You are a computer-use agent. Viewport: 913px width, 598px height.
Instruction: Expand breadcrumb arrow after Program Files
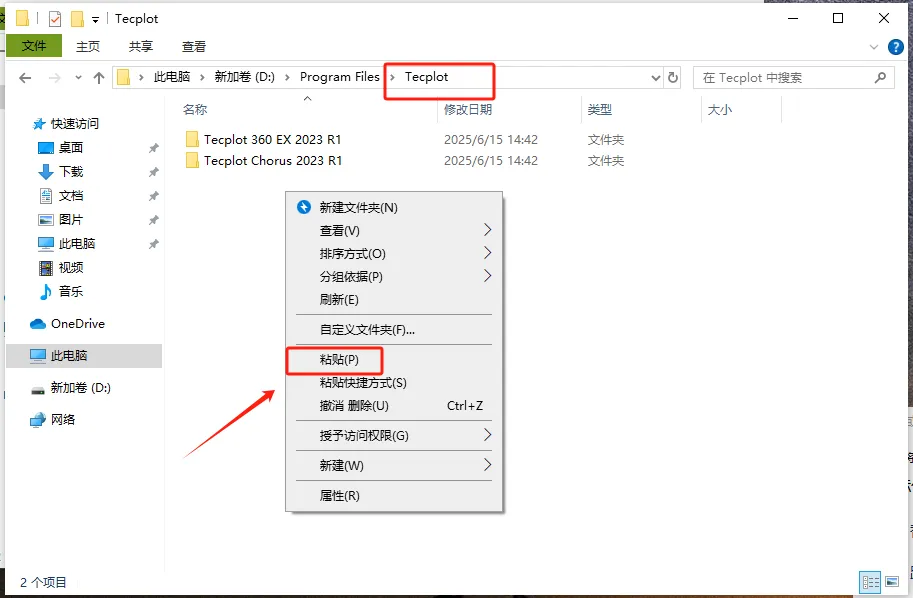pyautogui.click(x=392, y=77)
